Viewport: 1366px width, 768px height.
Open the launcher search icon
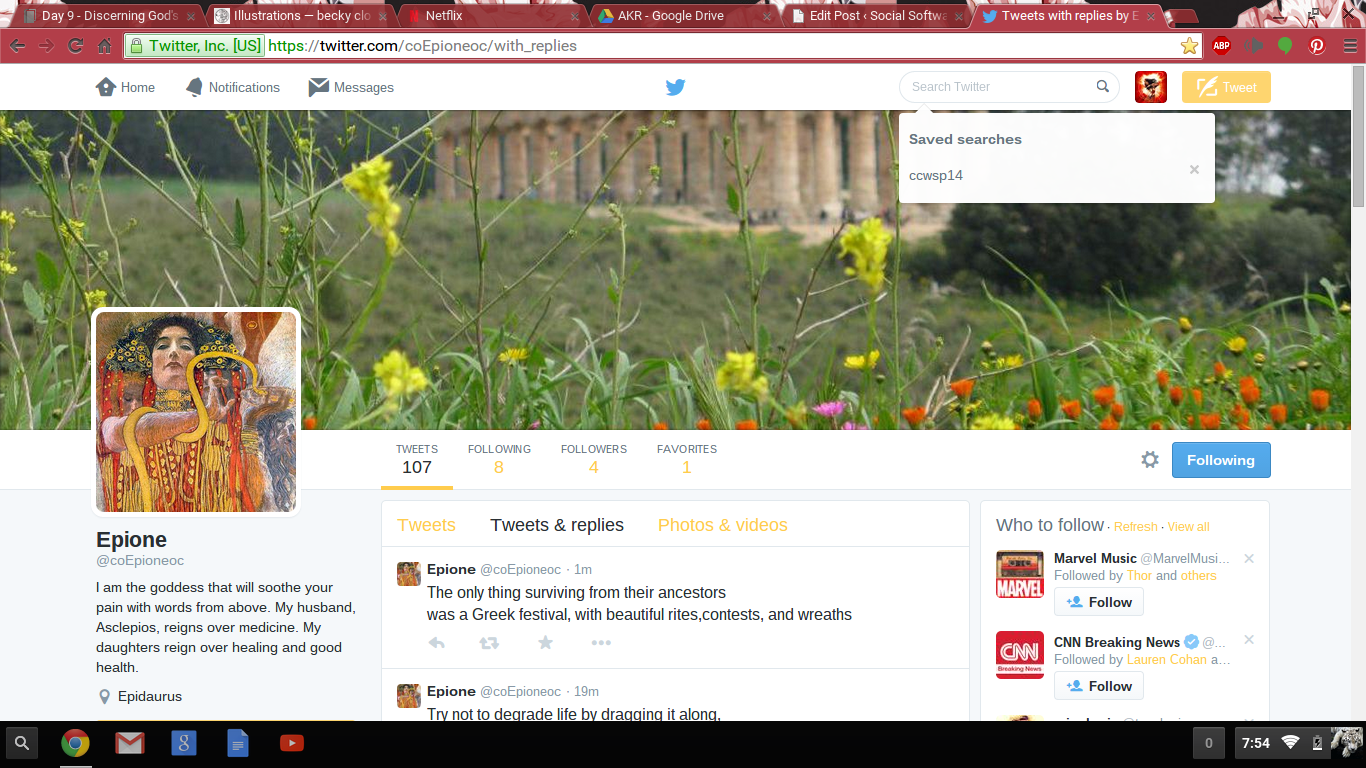point(22,743)
